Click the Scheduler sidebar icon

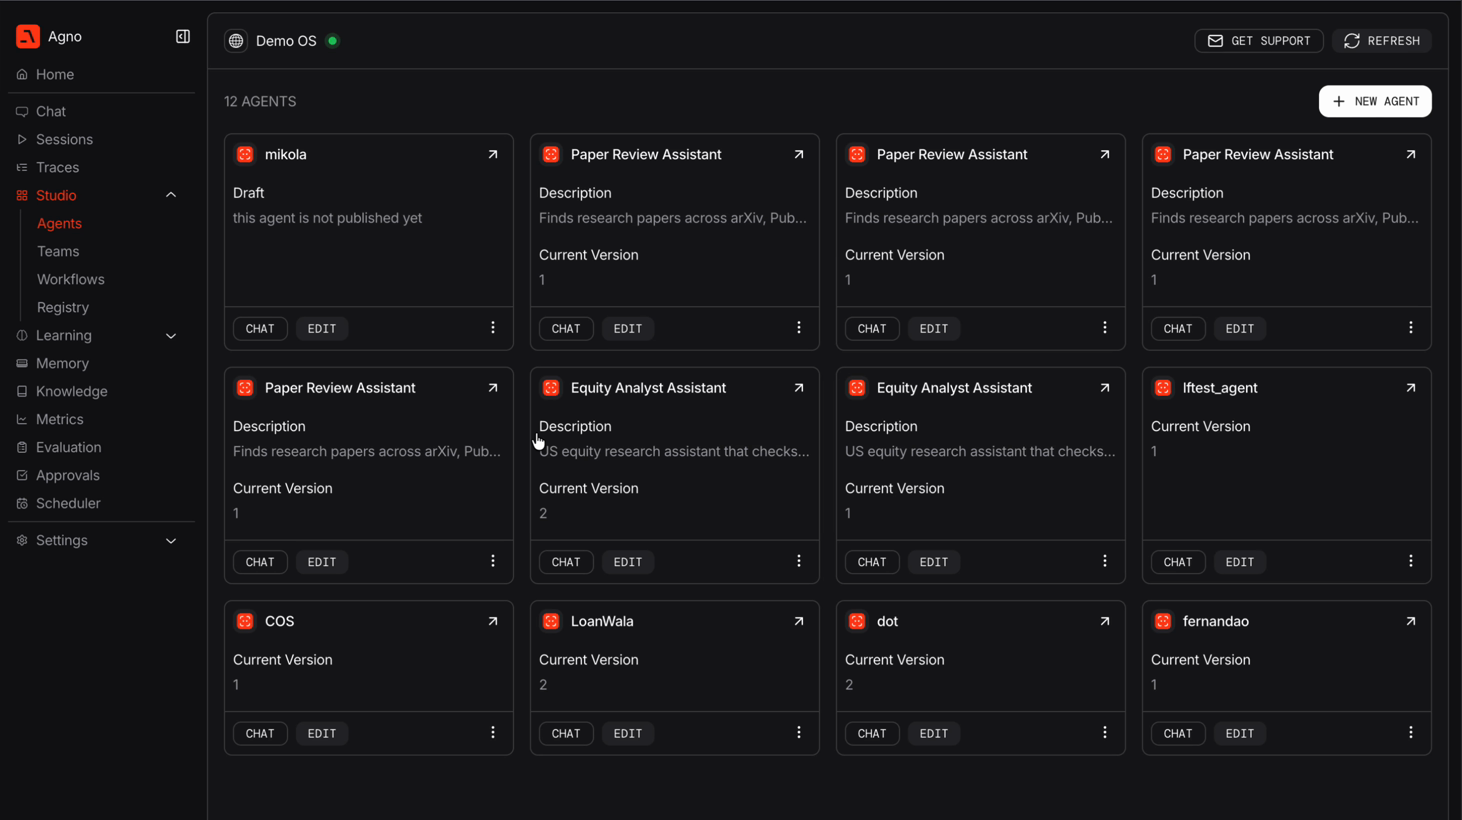tap(22, 504)
